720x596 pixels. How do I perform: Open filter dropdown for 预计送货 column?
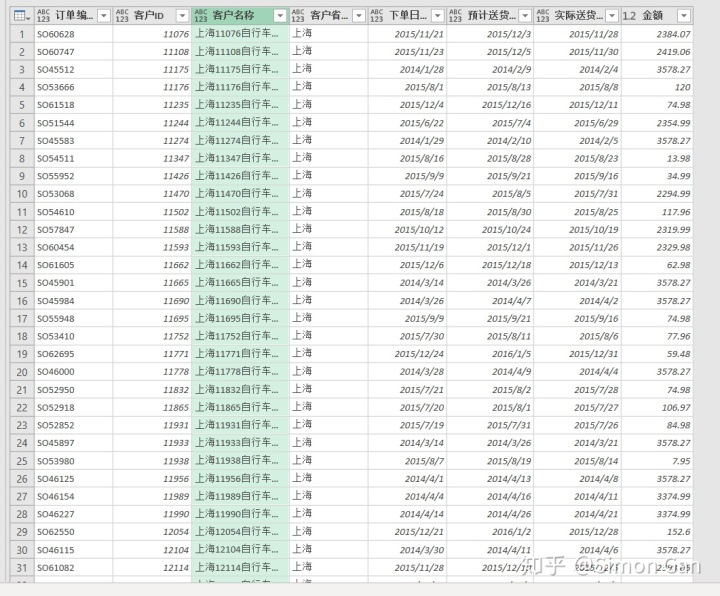tap(525, 16)
